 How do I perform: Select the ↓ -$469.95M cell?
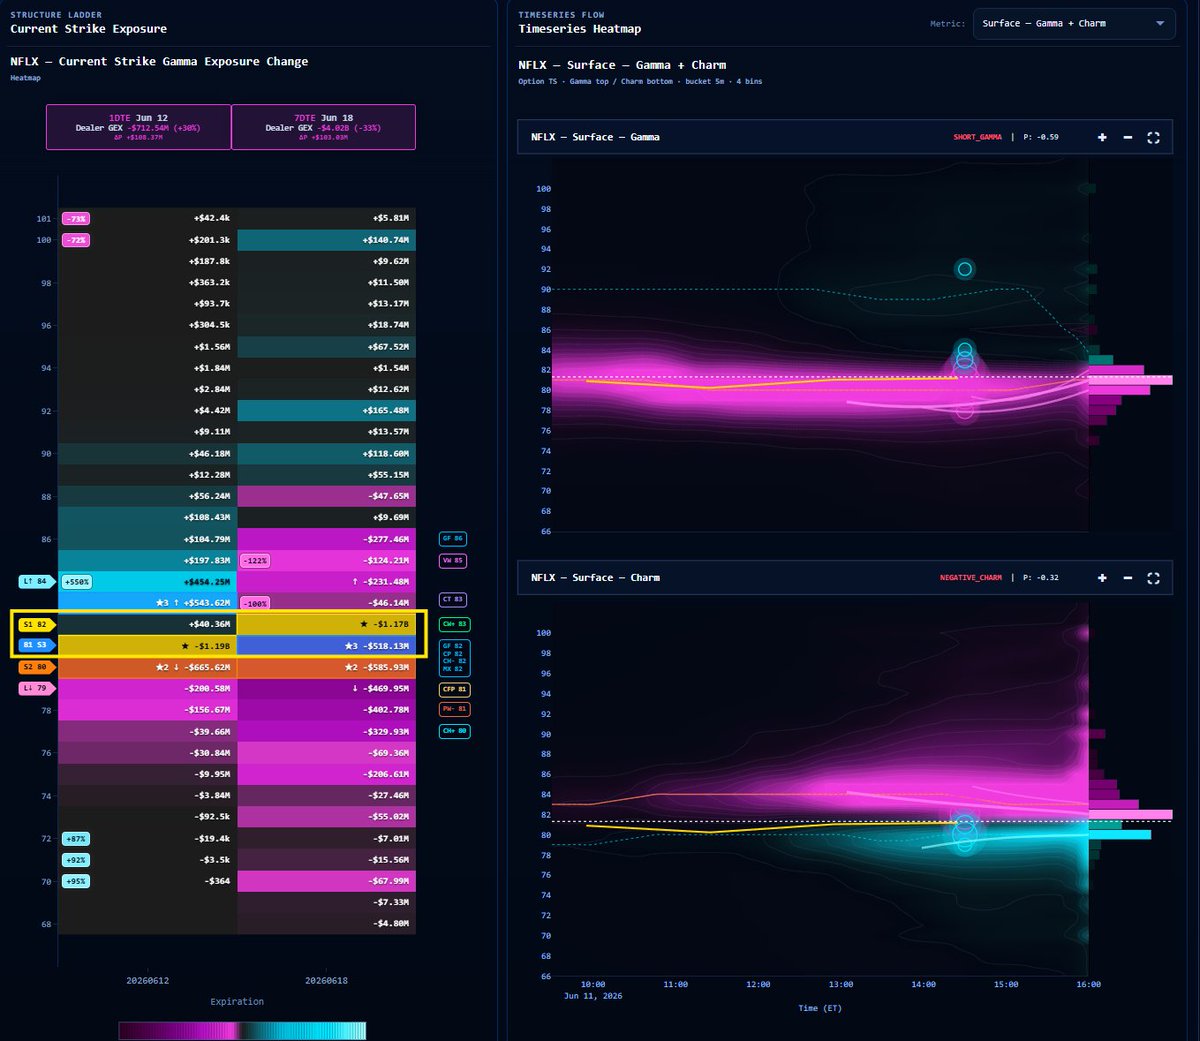click(326, 688)
